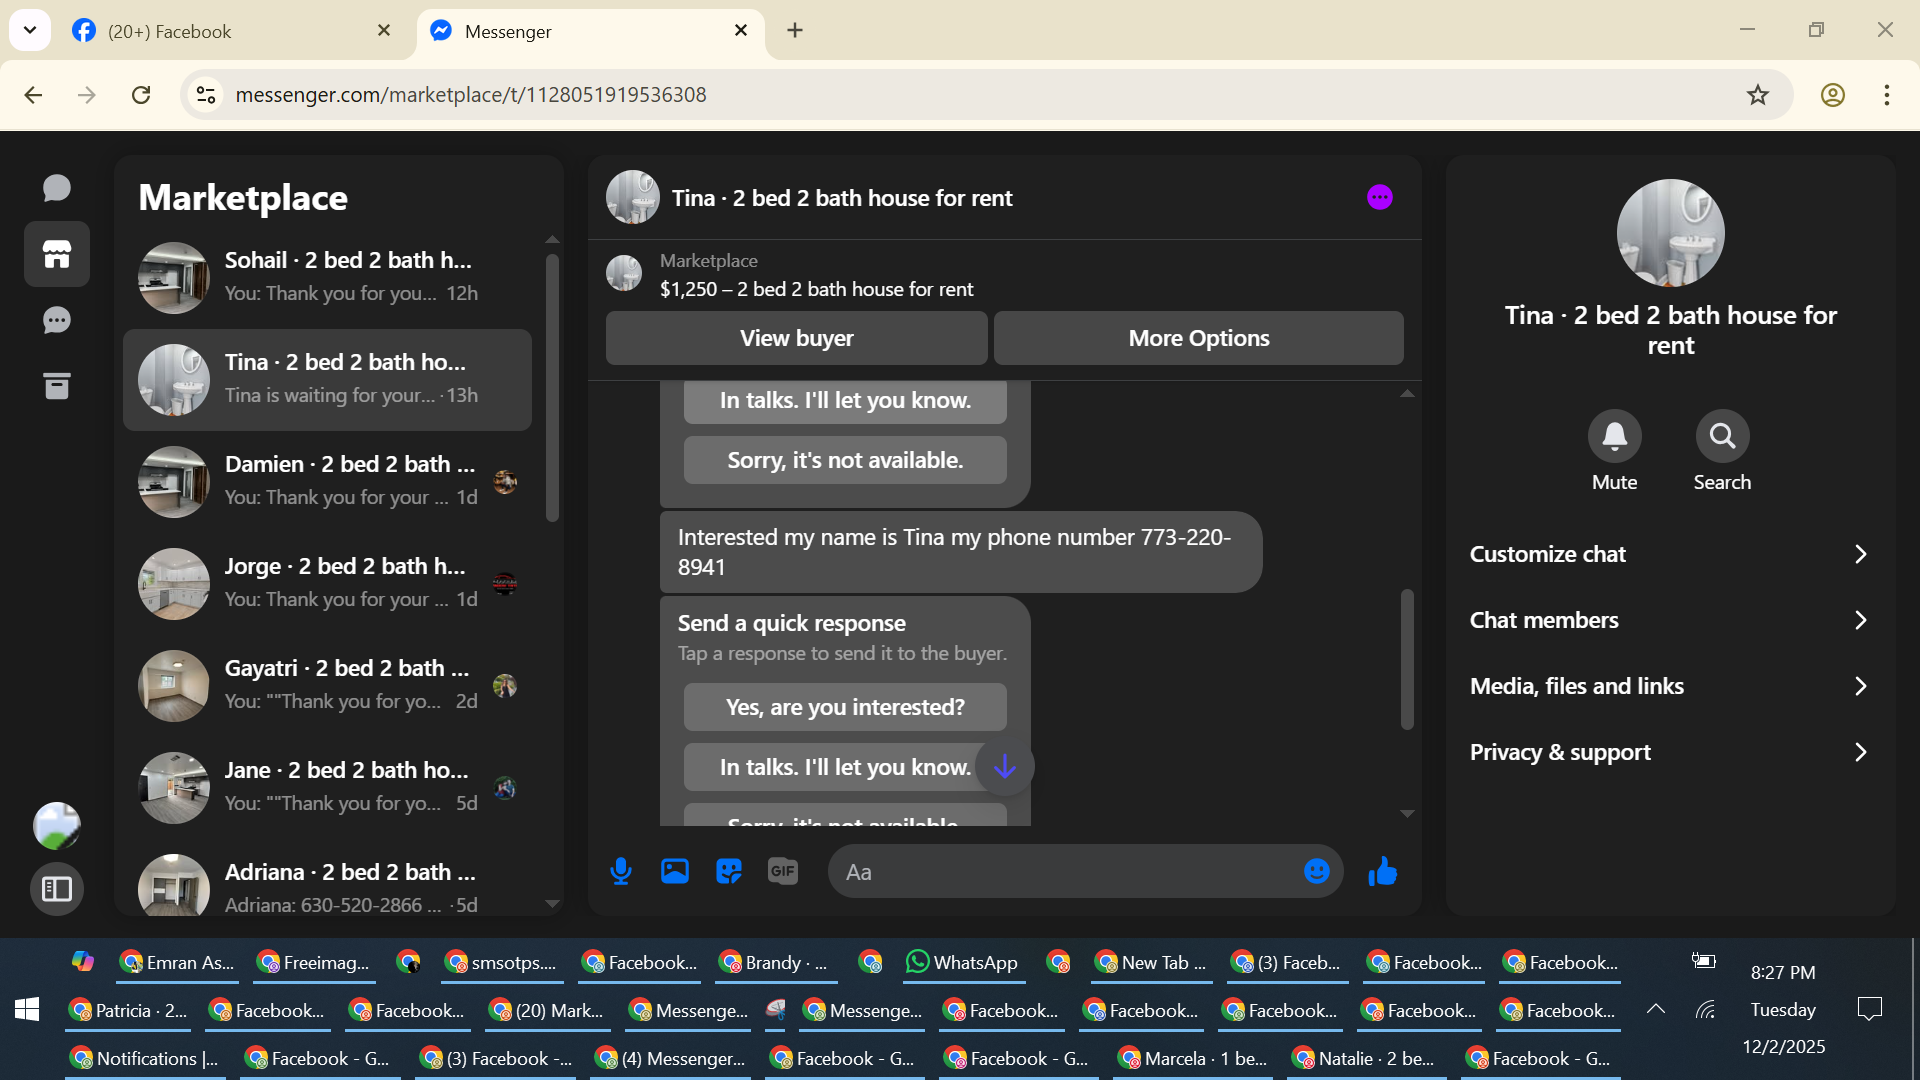Image resolution: width=1920 pixels, height=1080 pixels.
Task: Open the emoji picker in message box
Action: 1316,872
